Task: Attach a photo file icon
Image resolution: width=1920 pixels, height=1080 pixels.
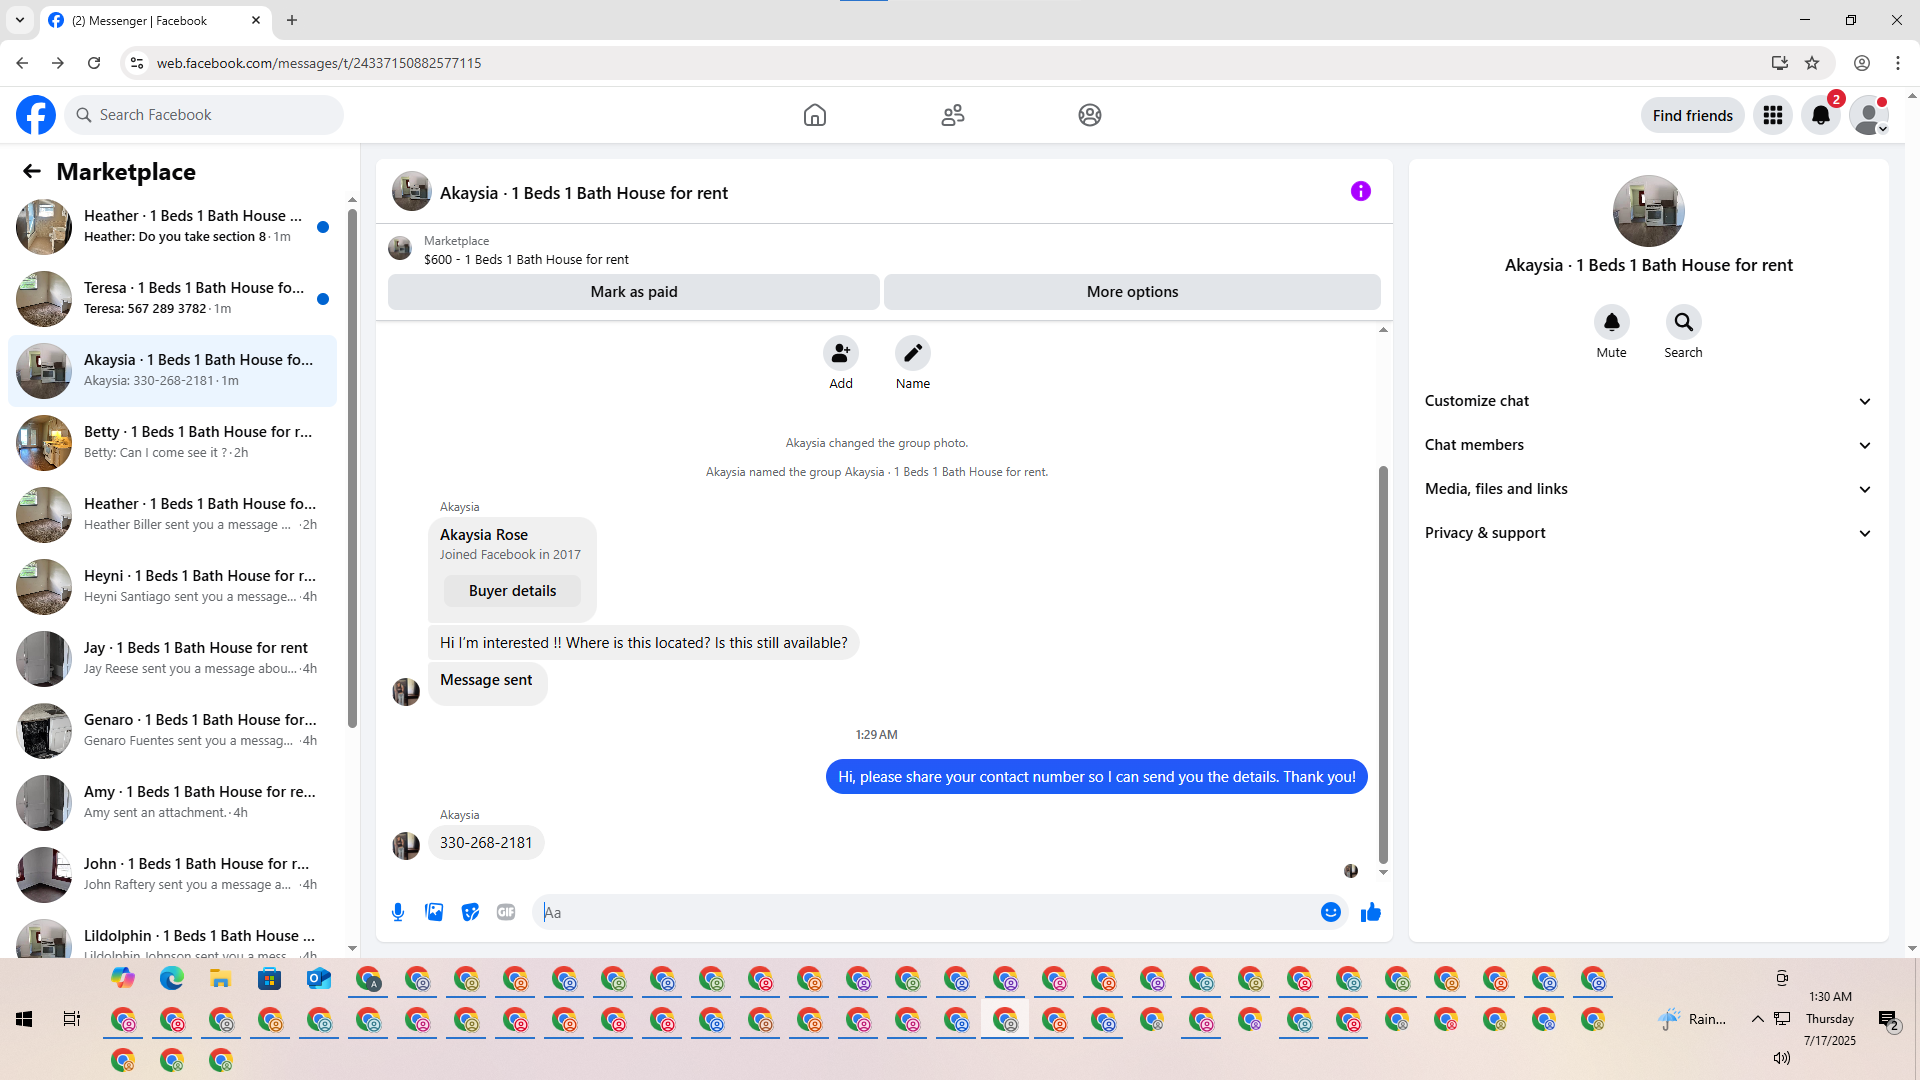Action: [x=434, y=912]
